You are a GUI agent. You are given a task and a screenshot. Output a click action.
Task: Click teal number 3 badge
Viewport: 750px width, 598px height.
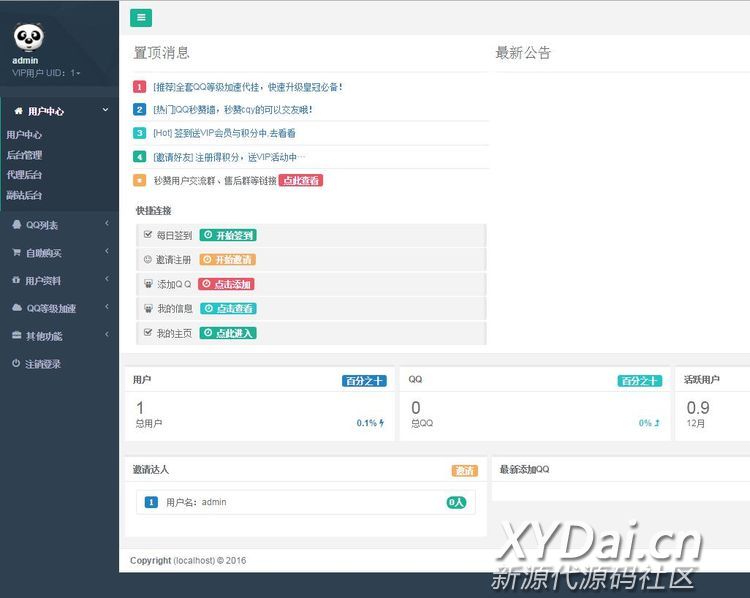(x=139, y=133)
